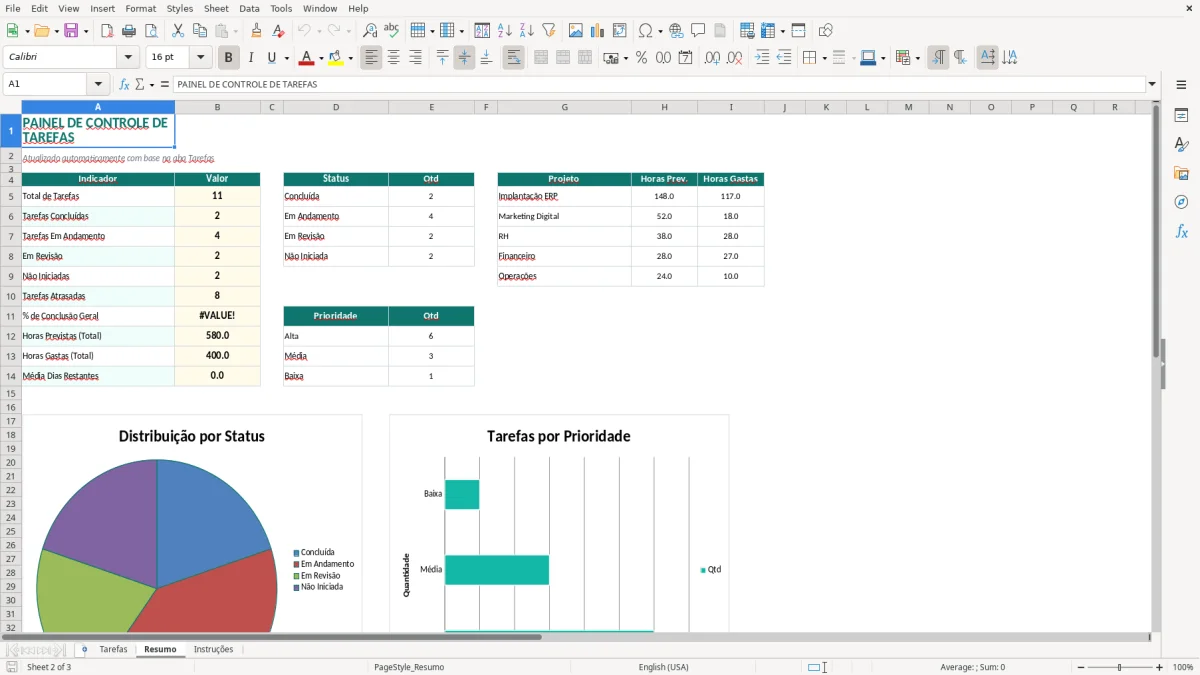1200x675 pixels.
Task: Insert an image
Action: tap(576, 31)
